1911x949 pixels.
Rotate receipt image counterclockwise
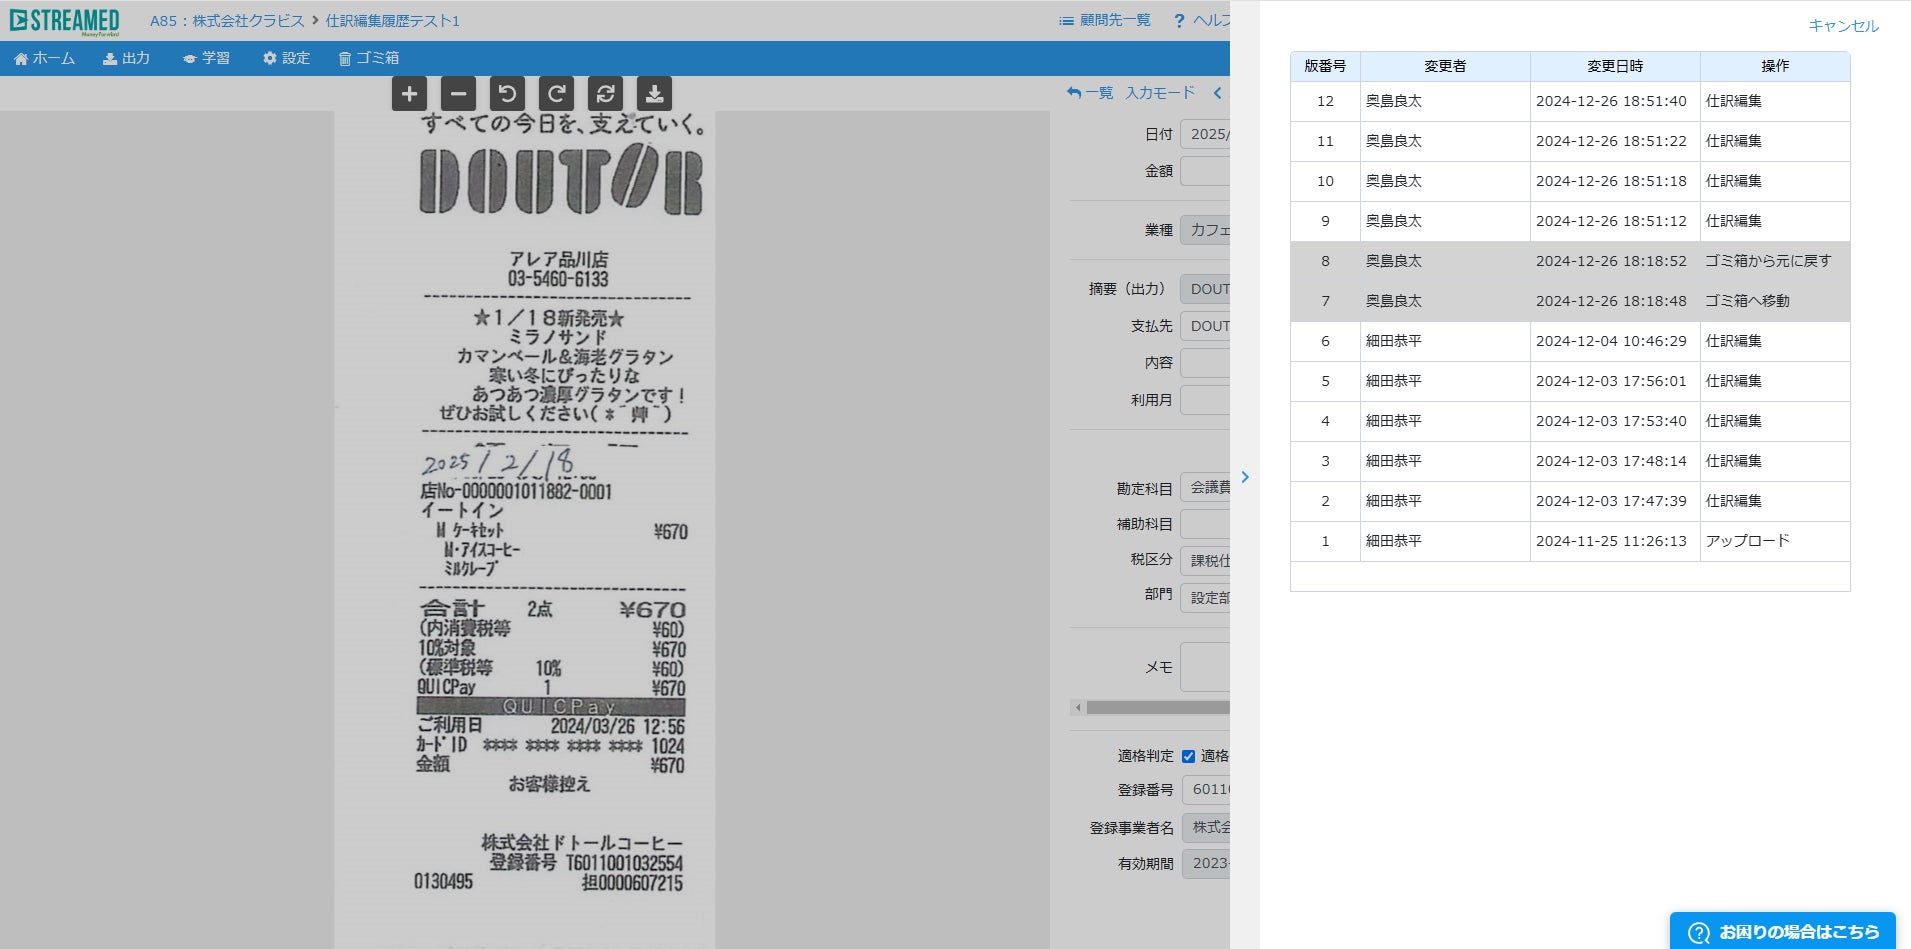tap(507, 94)
